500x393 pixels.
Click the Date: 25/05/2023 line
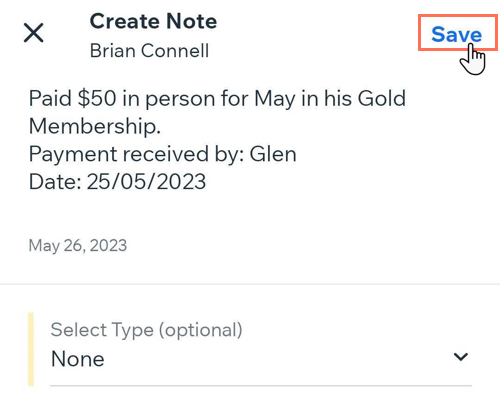tap(117, 182)
